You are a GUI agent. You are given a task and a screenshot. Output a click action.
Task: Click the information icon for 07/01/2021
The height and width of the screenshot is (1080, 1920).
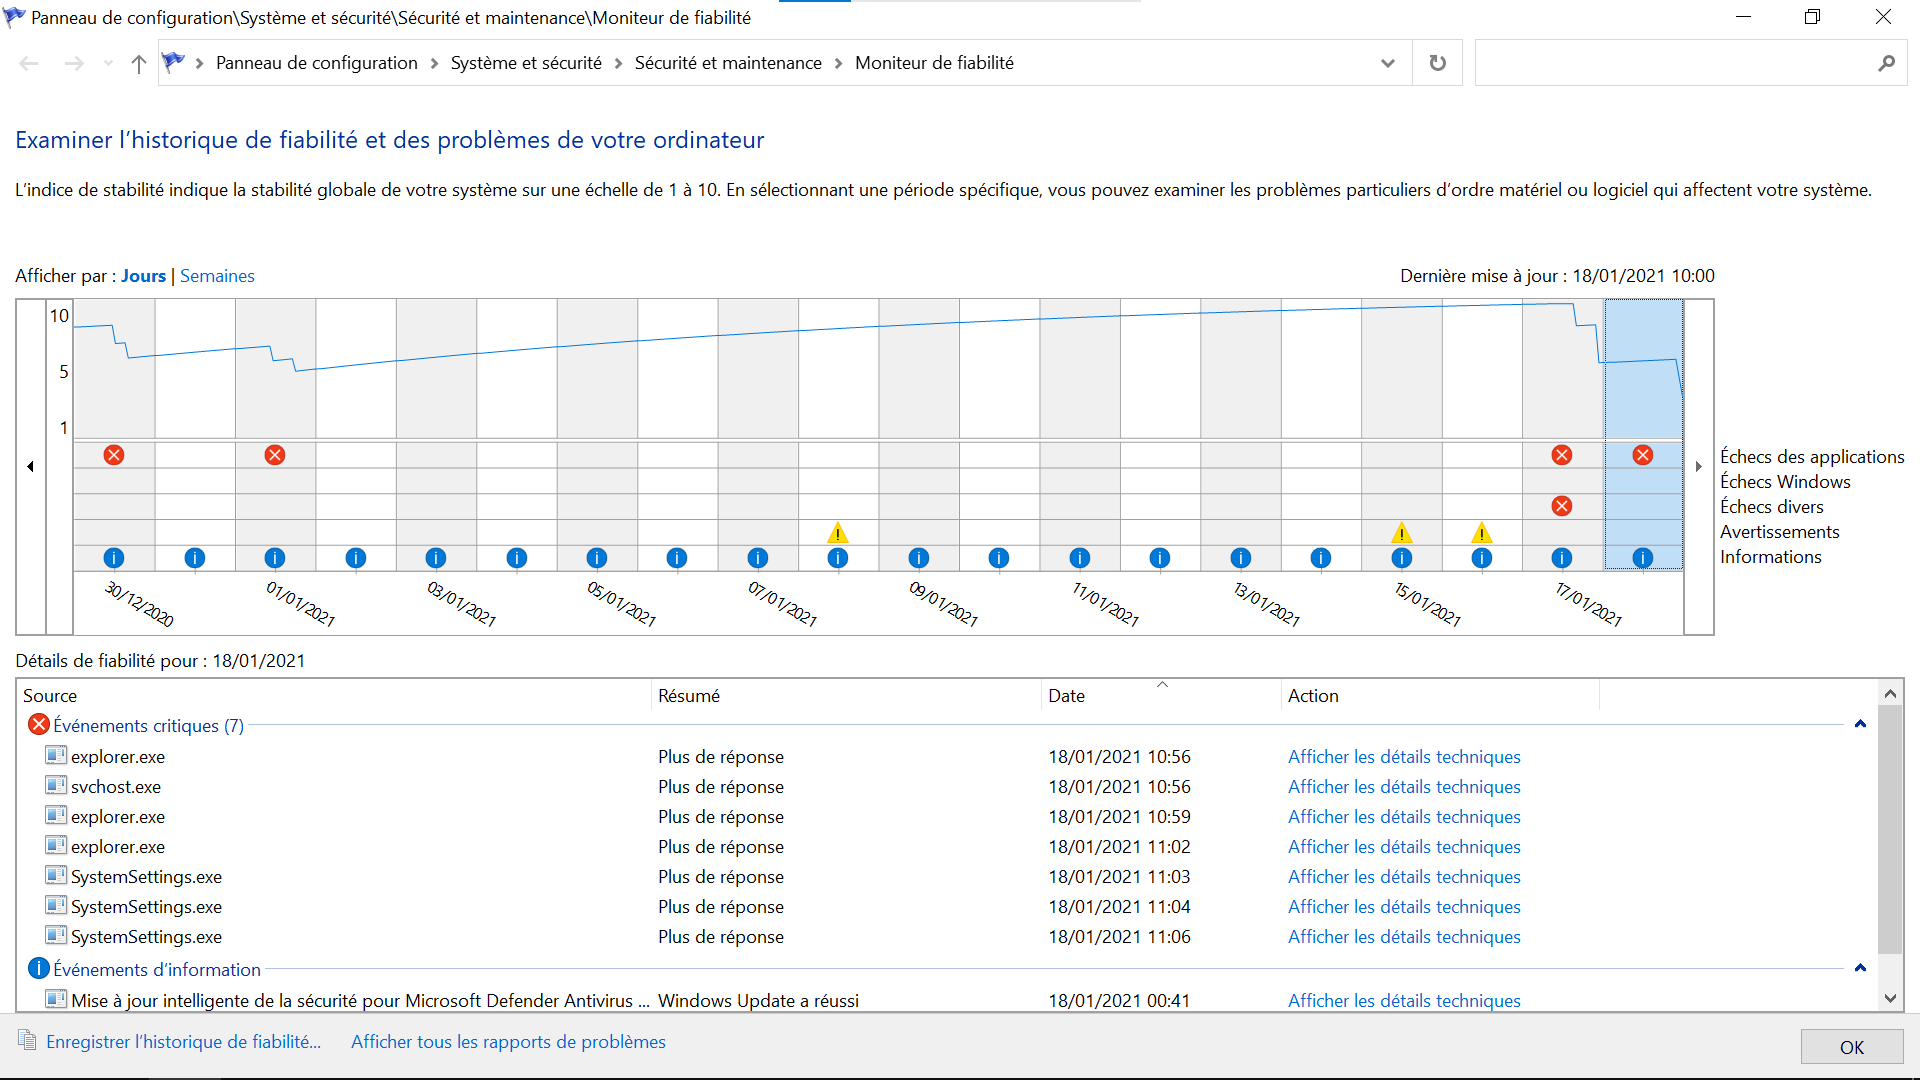pyautogui.click(x=758, y=558)
